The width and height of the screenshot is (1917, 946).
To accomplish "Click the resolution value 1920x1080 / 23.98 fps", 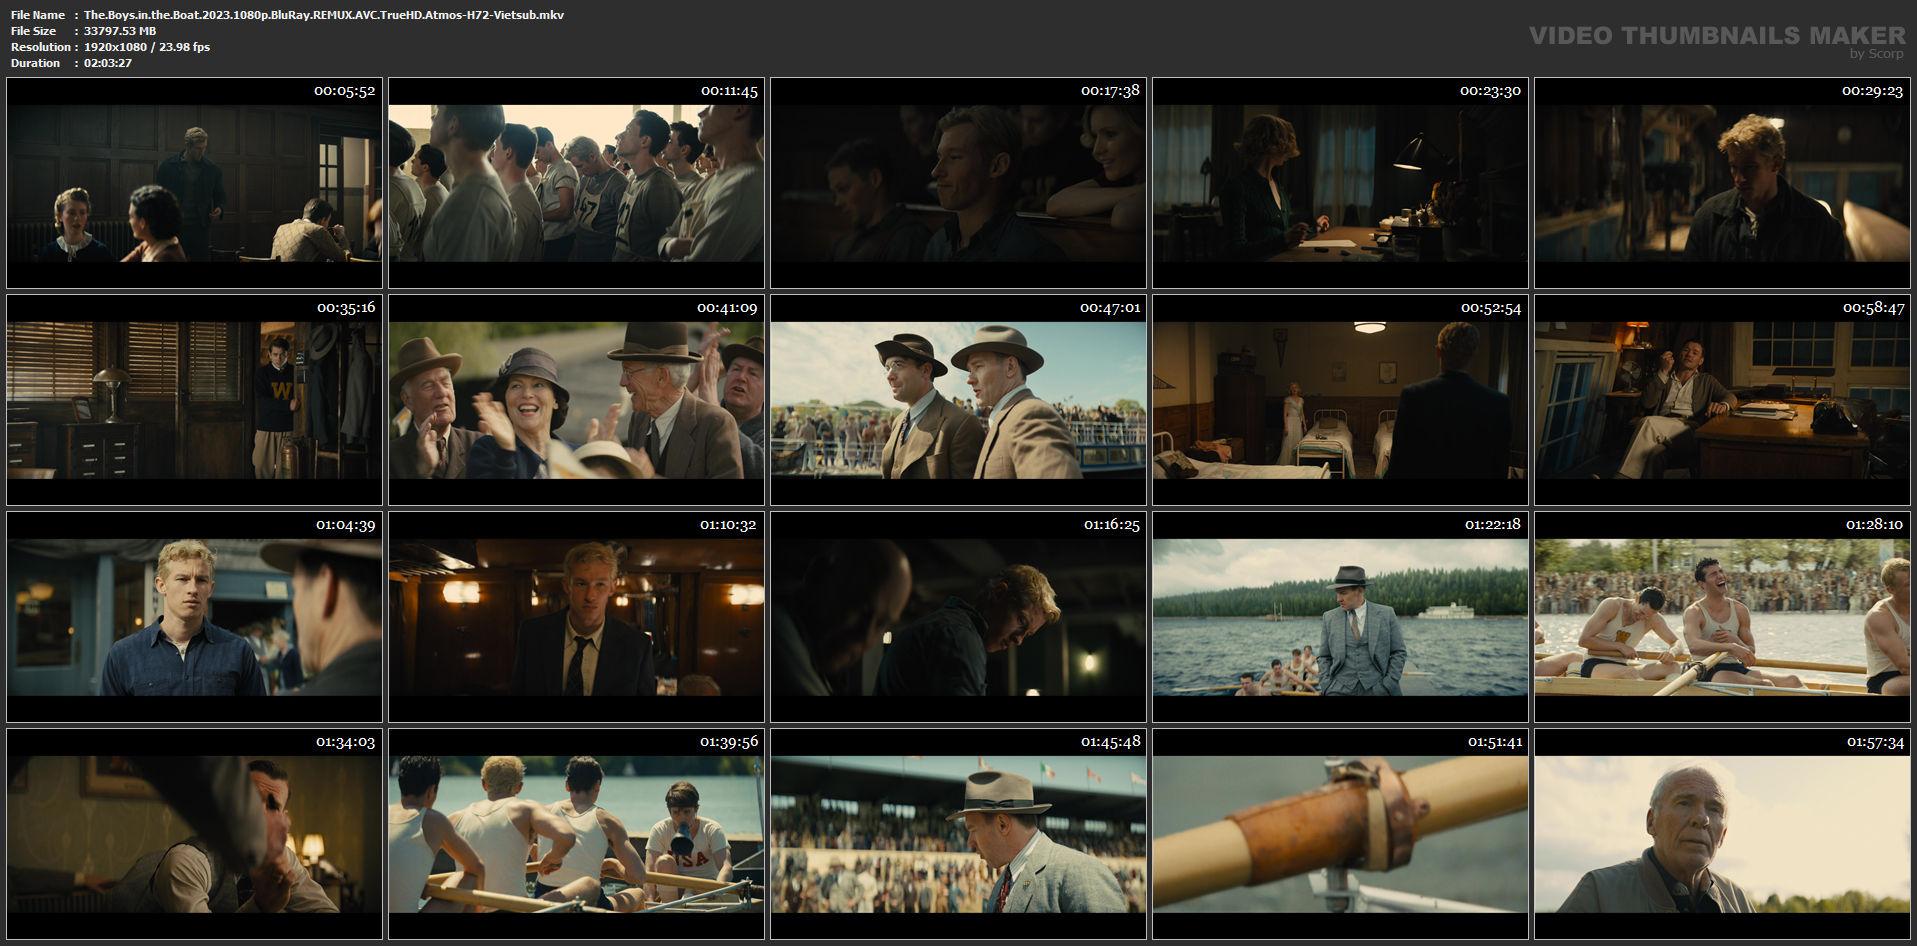I will click(147, 47).
